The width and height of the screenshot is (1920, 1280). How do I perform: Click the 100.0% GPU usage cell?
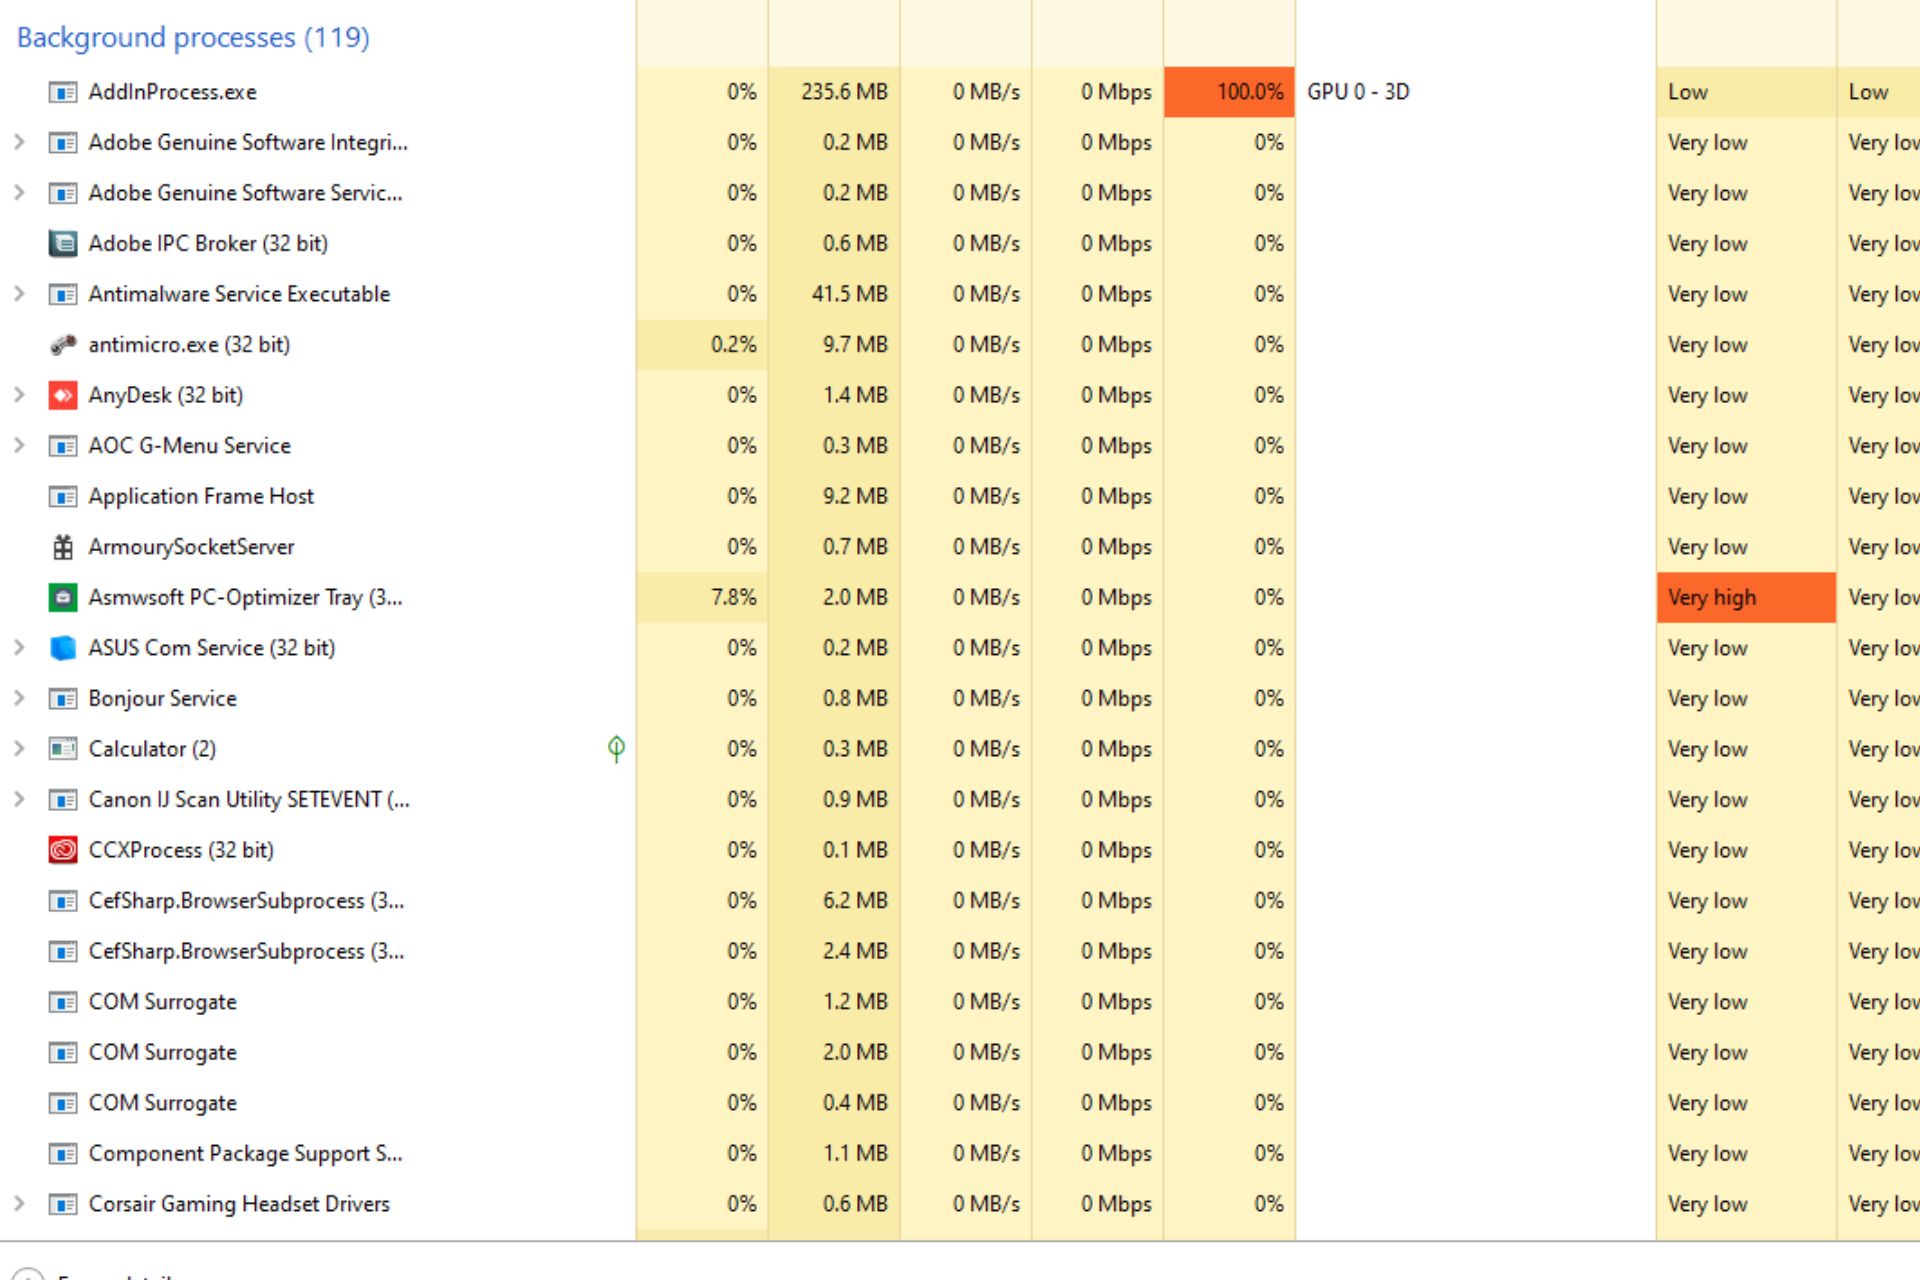coord(1229,92)
